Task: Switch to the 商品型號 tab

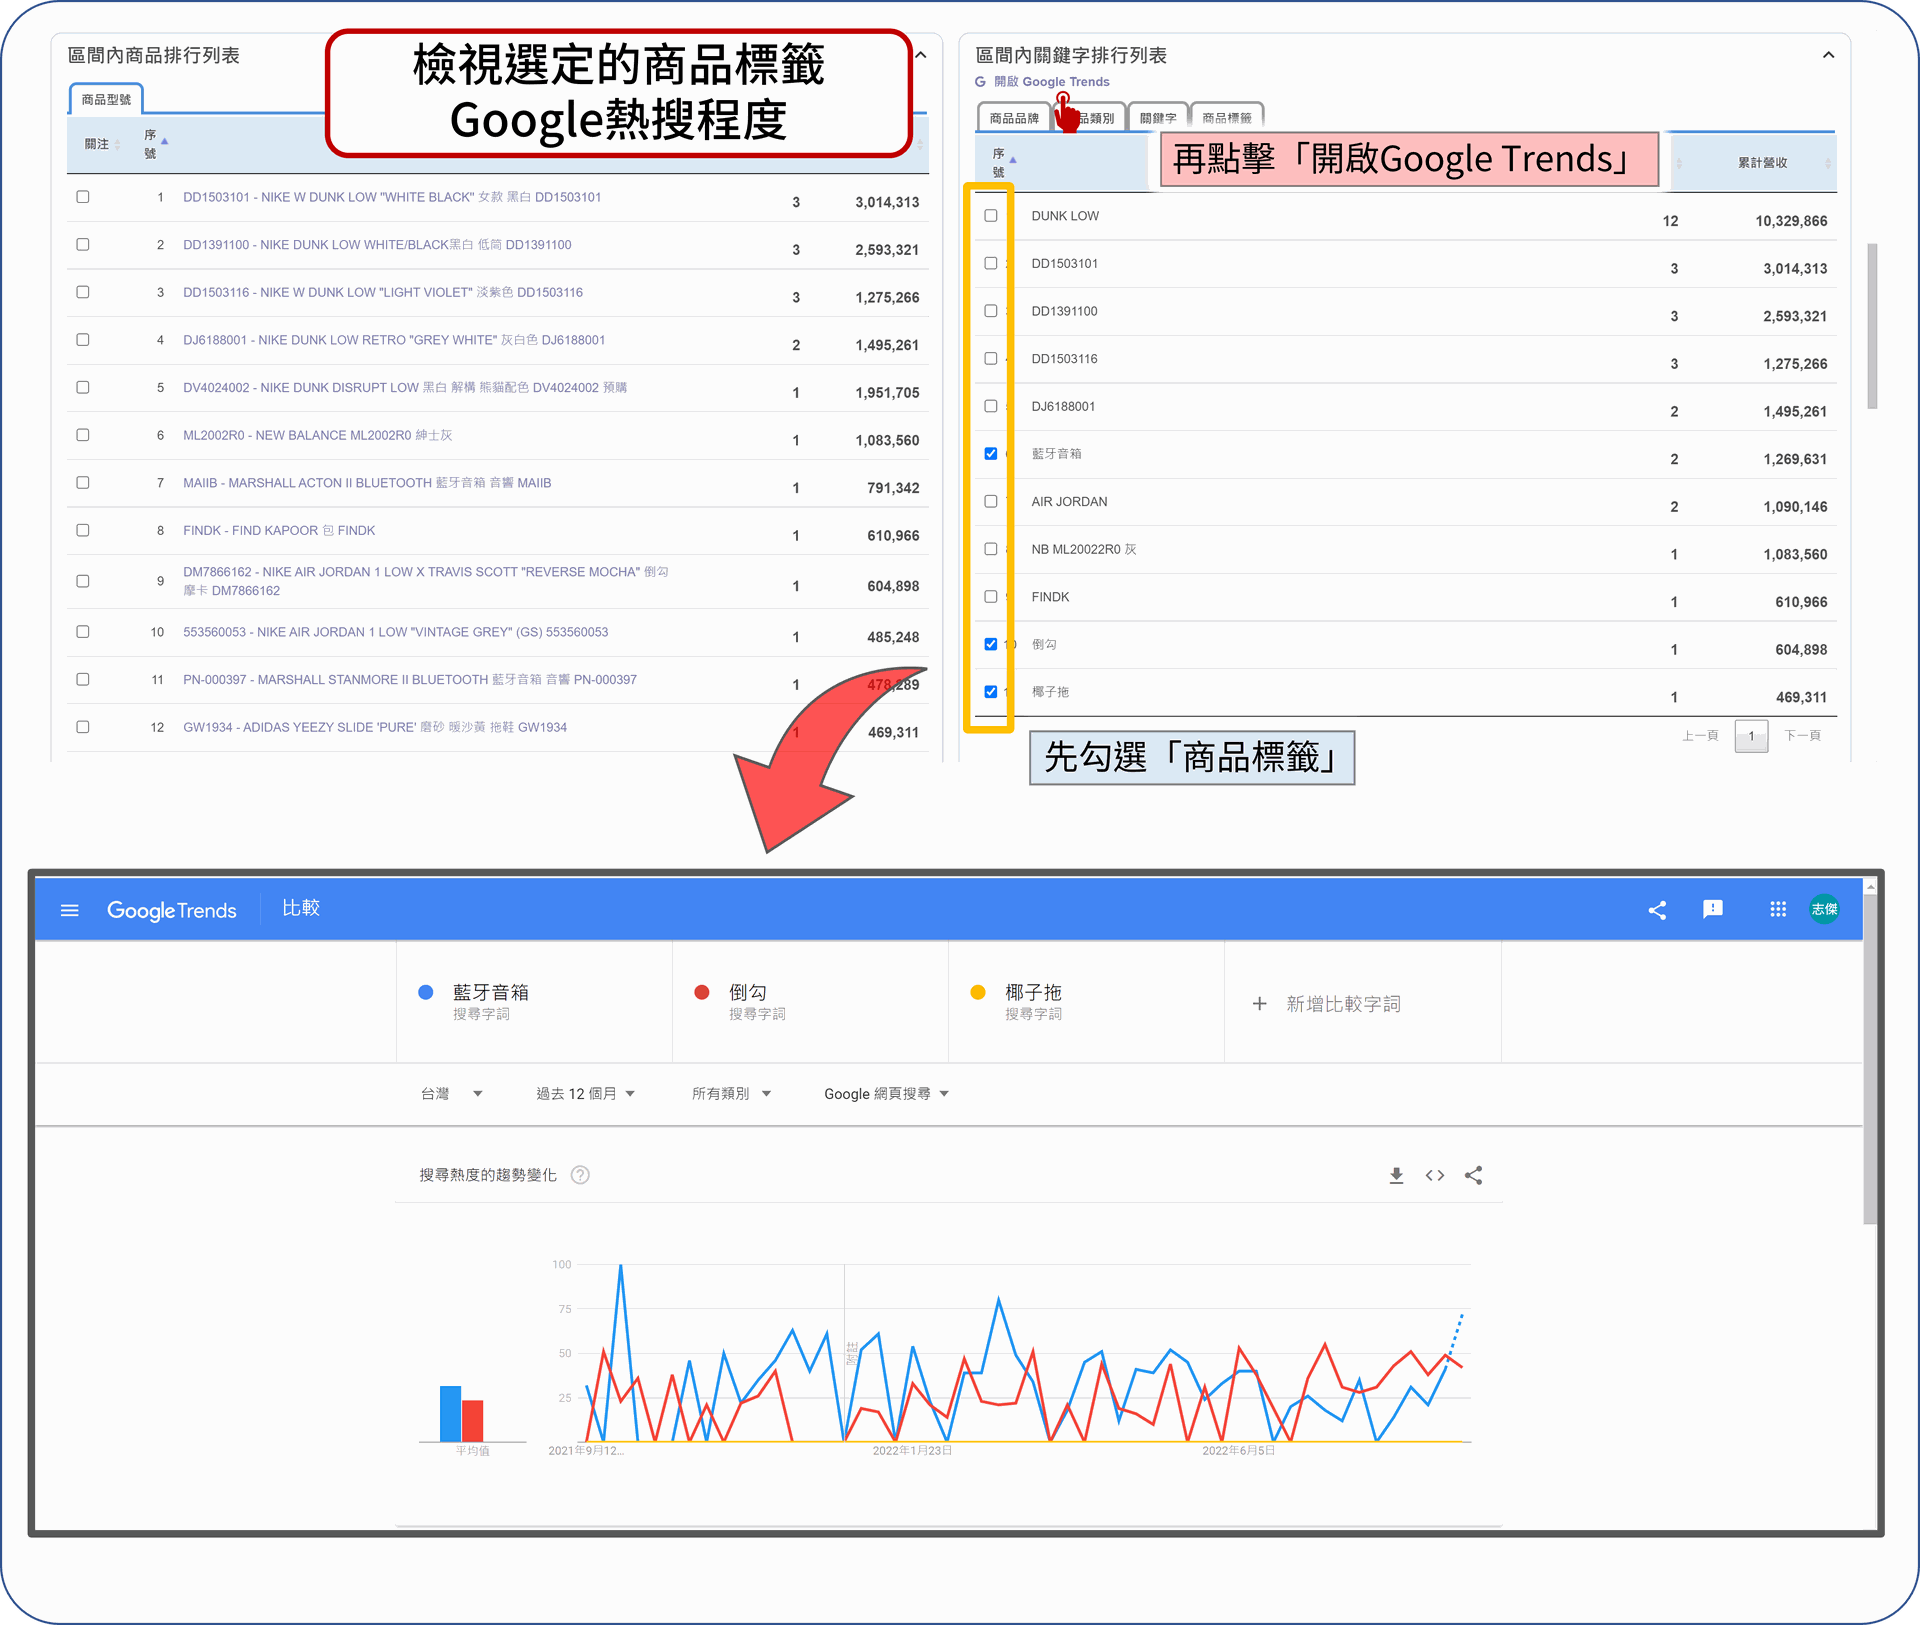Action: (x=106, y=99)
